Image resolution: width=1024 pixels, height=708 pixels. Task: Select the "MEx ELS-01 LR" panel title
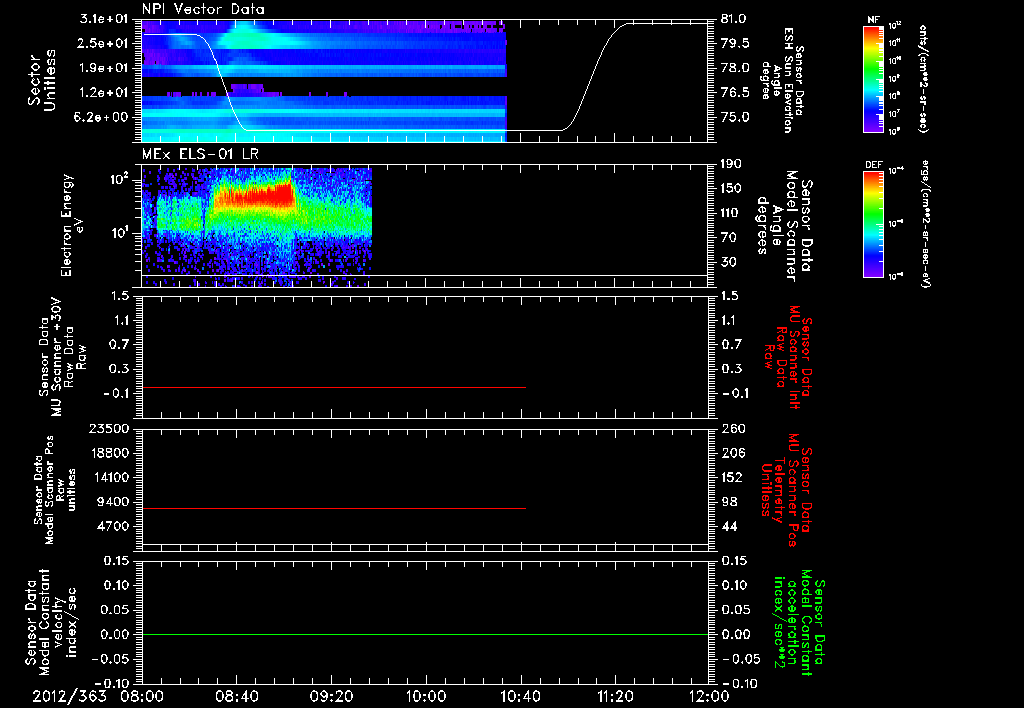[200, 154]
